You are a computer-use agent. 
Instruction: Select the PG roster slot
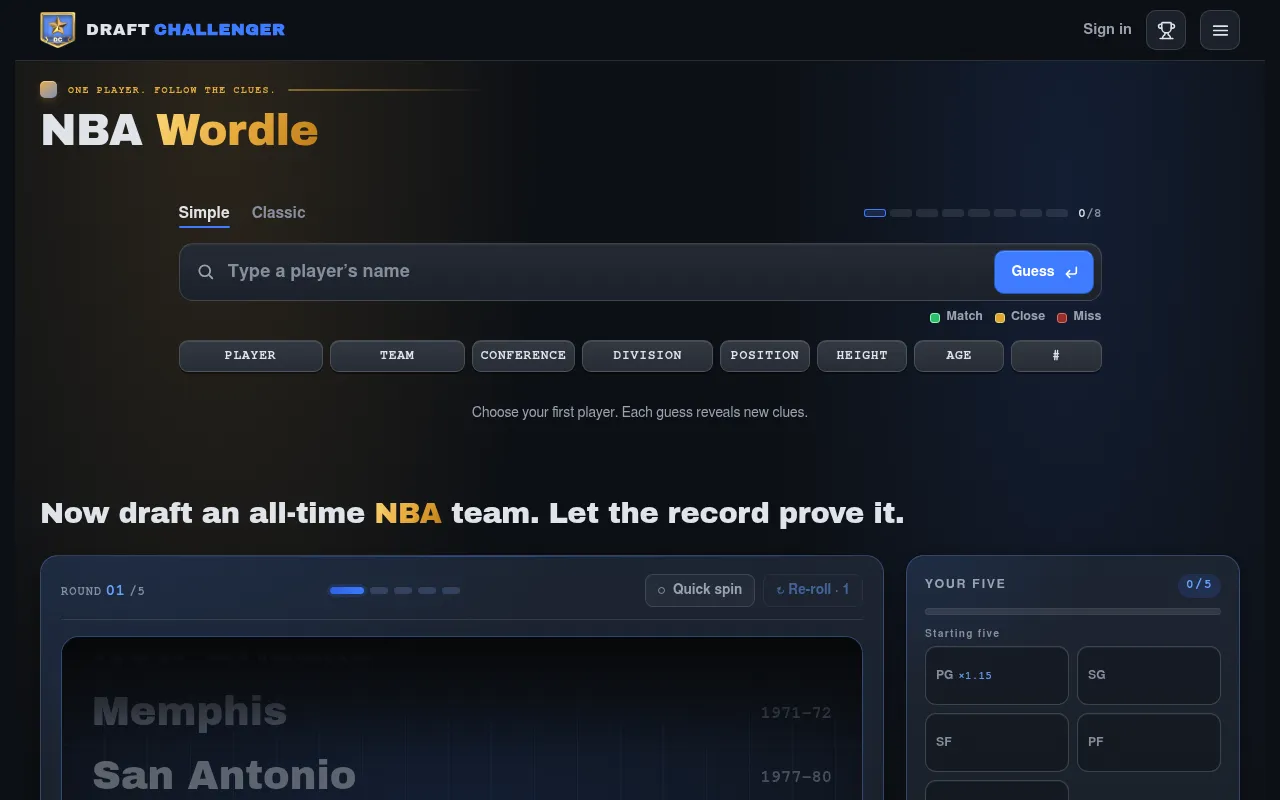pyautogui.click(x=997, y=675)
